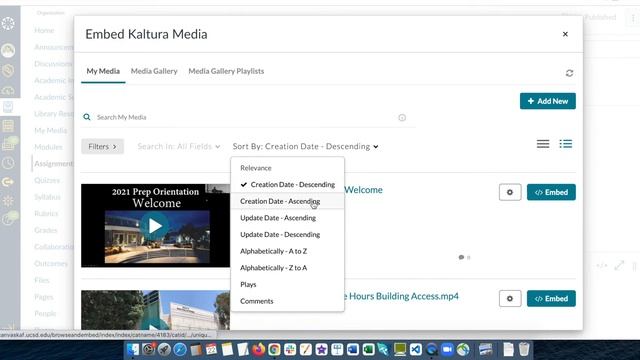The image size is (640, 360).
Task: Open Firefox from the dock
Action: (259, 349)
